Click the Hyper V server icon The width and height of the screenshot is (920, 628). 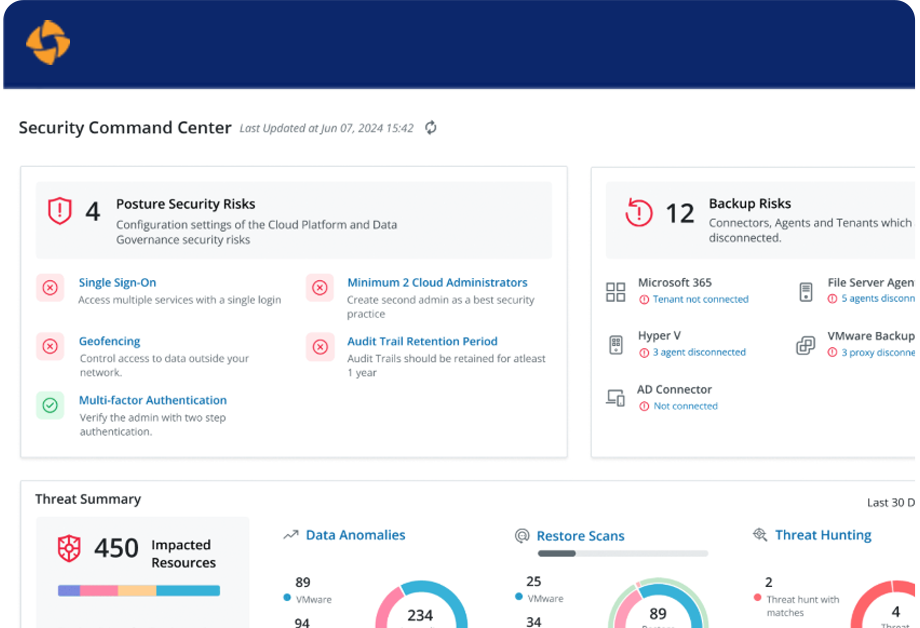coord(615,345)
